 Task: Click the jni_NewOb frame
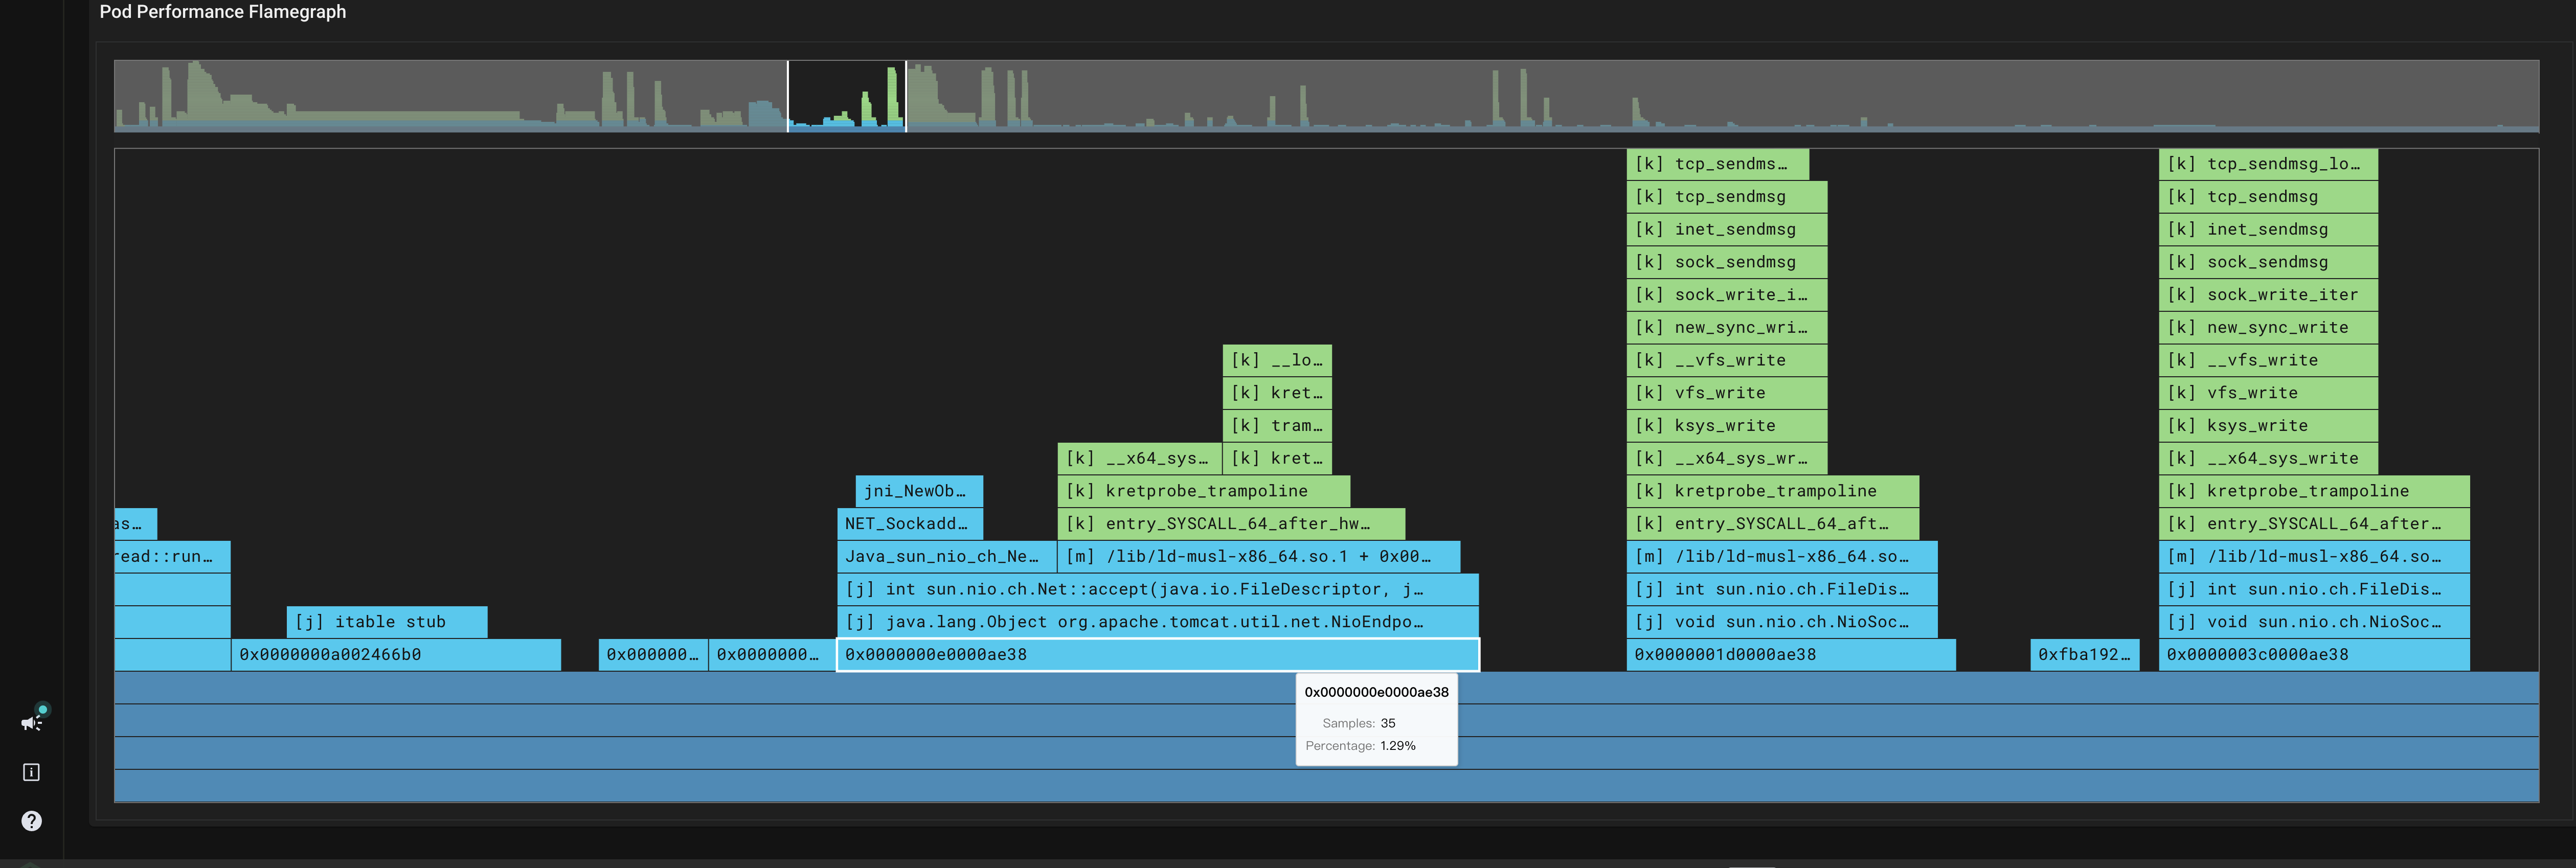coord(917,490)
